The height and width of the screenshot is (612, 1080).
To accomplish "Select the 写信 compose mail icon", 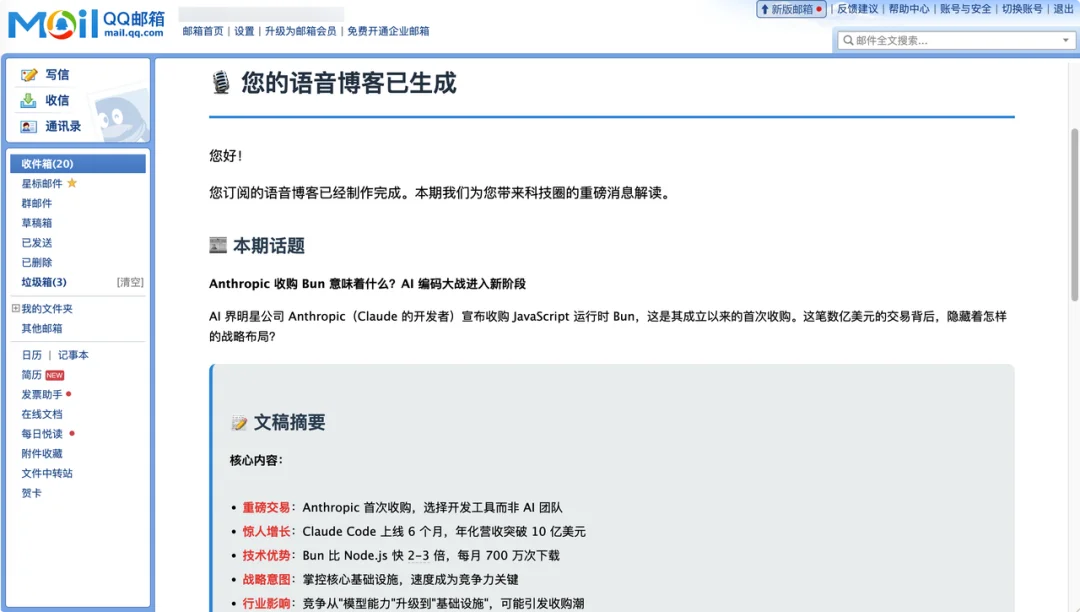I will coord(28,74).
